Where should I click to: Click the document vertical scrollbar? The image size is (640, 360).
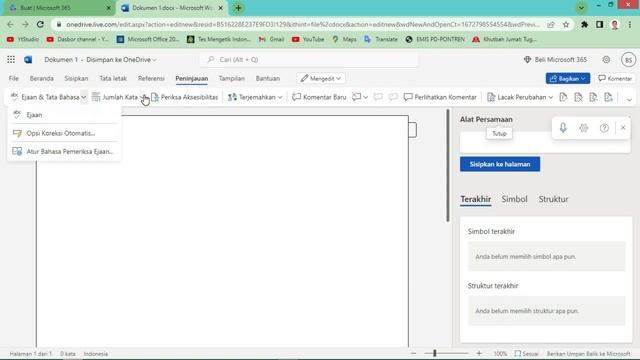(448, 166)
